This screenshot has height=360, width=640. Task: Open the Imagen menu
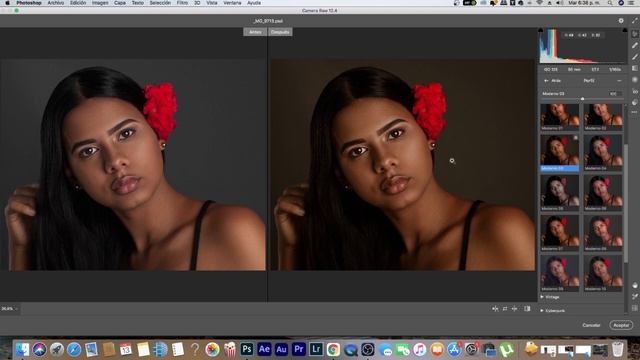[x=100, y=3]
